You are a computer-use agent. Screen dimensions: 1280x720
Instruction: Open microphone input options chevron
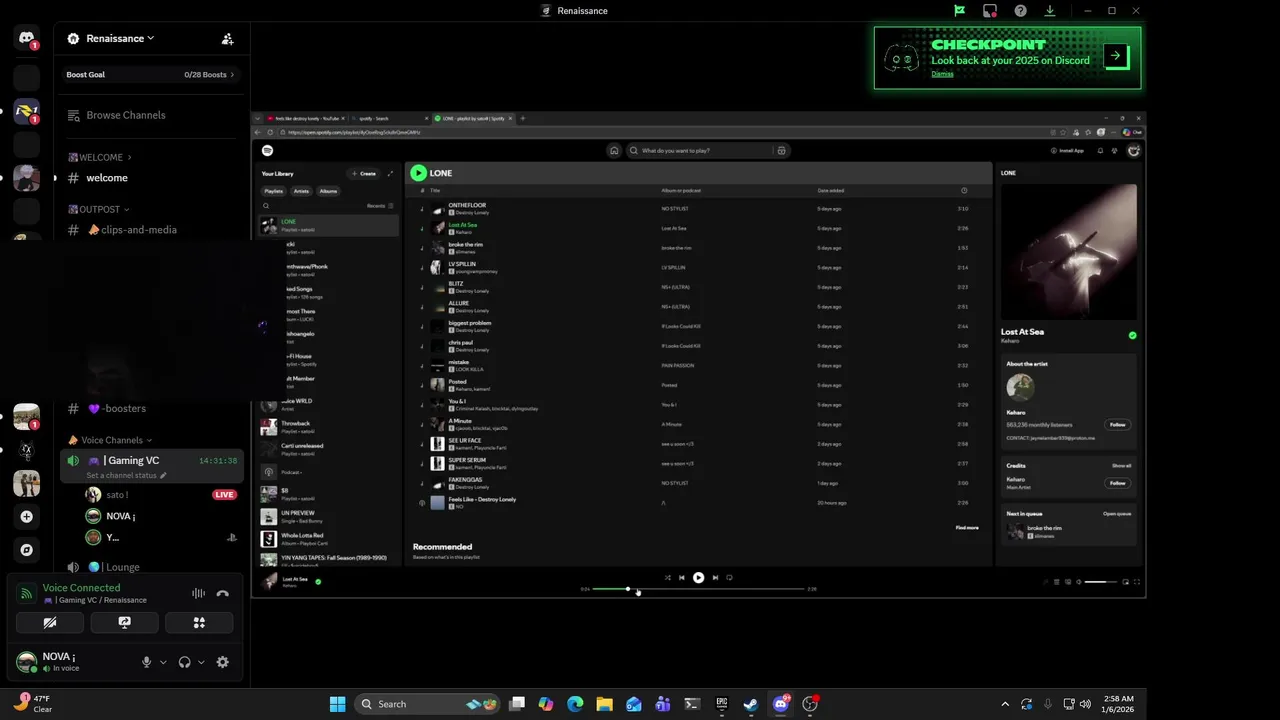[x=163, y=662]
